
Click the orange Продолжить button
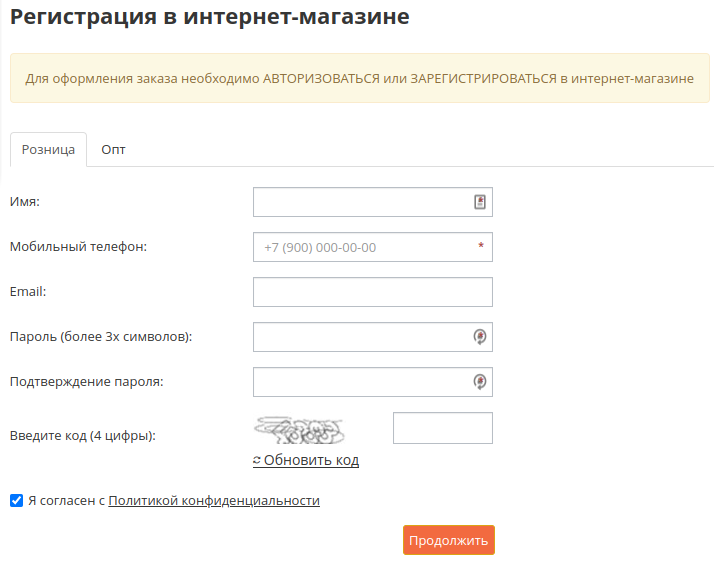[449, 540]
